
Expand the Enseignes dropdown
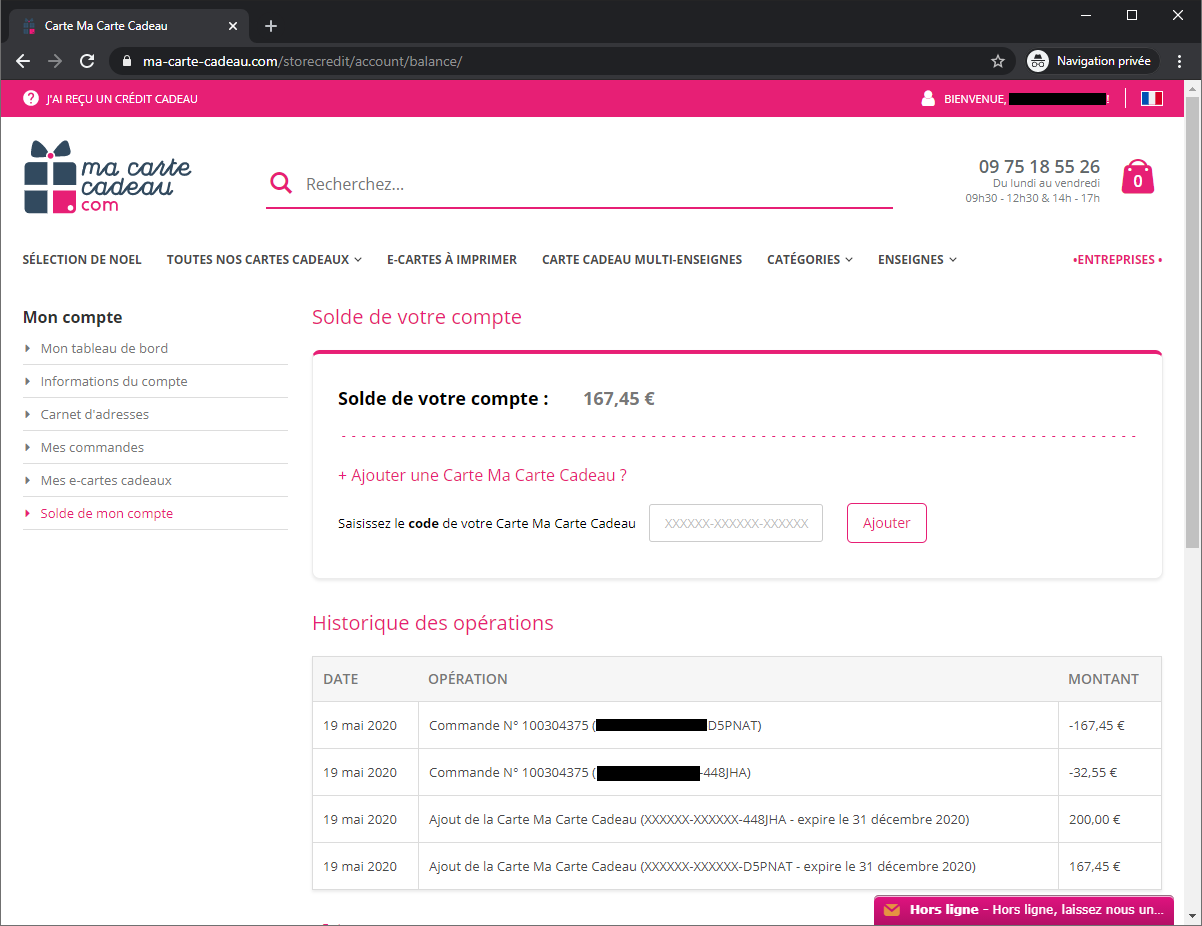coord(917,259)
